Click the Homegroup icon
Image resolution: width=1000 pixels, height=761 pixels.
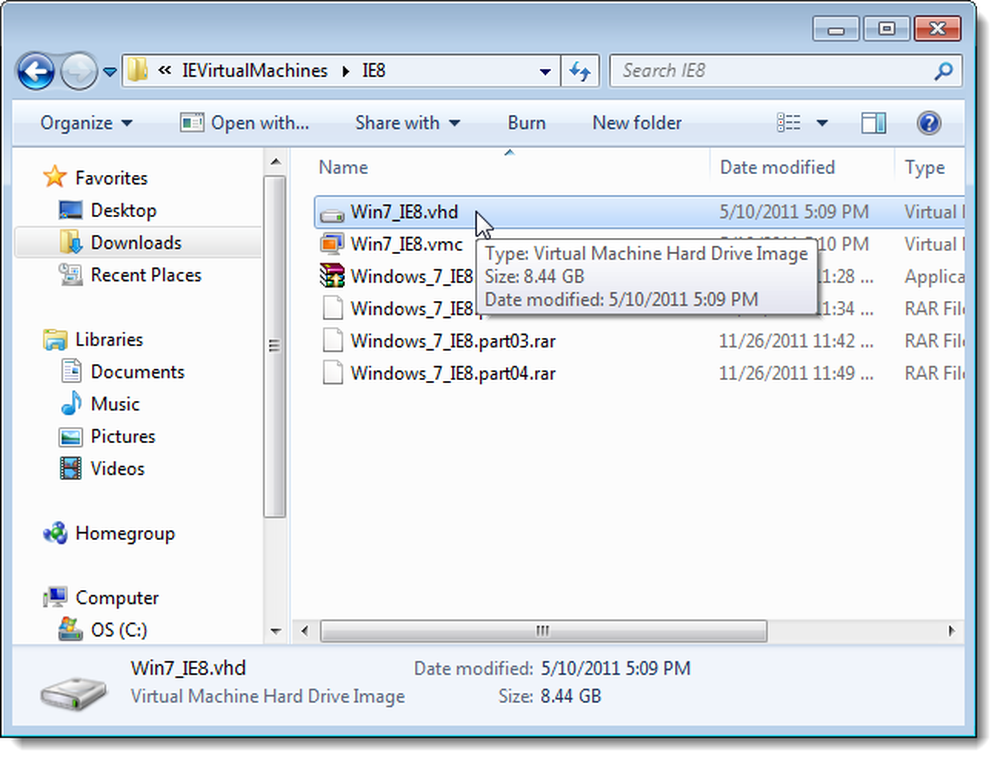(55, 533)
